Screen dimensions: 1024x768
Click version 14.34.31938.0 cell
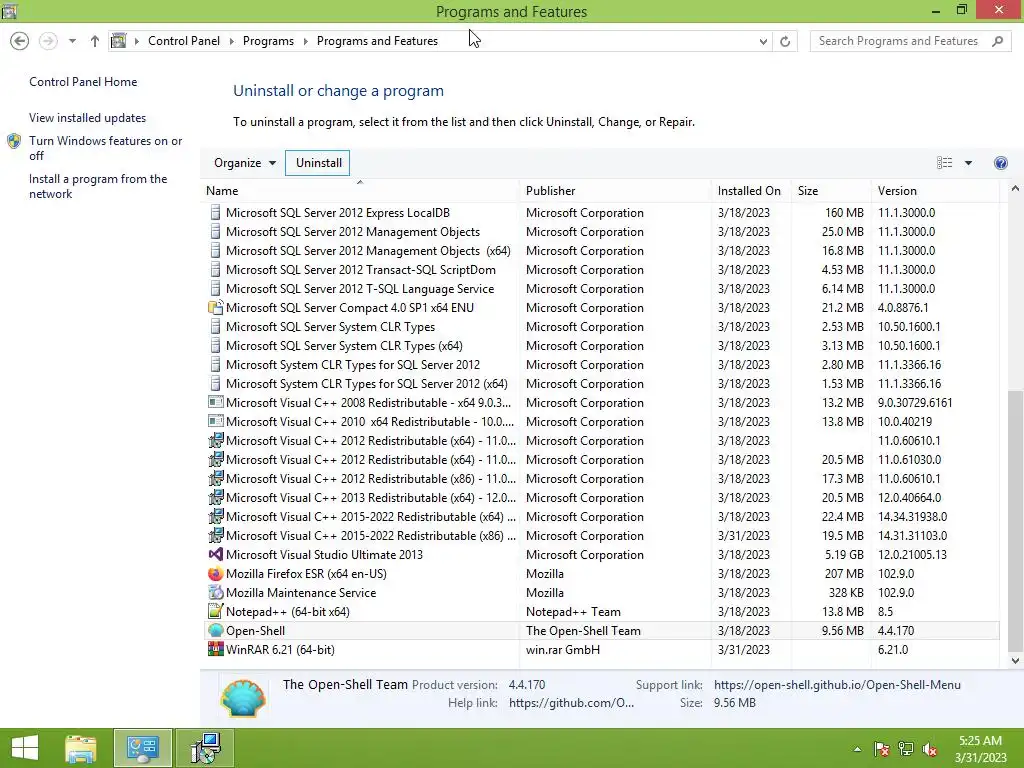point(912,517)
